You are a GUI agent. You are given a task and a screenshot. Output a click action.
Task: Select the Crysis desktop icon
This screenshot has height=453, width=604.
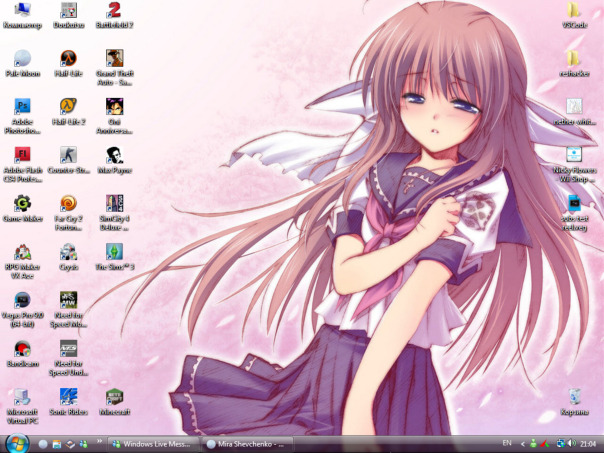click(x=68, y=251)
